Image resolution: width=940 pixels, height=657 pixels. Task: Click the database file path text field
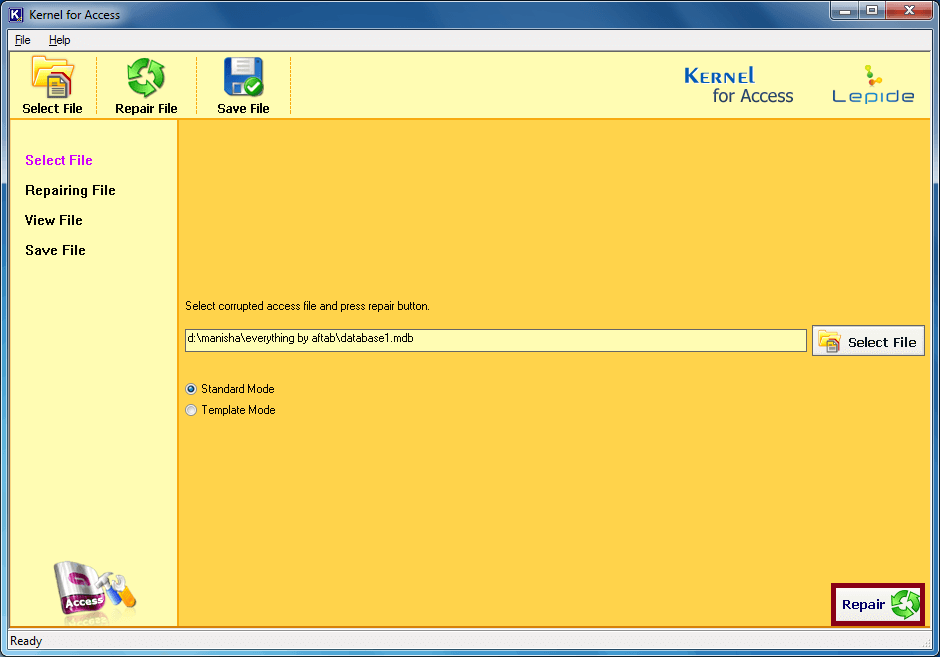[x=495, y=340]
